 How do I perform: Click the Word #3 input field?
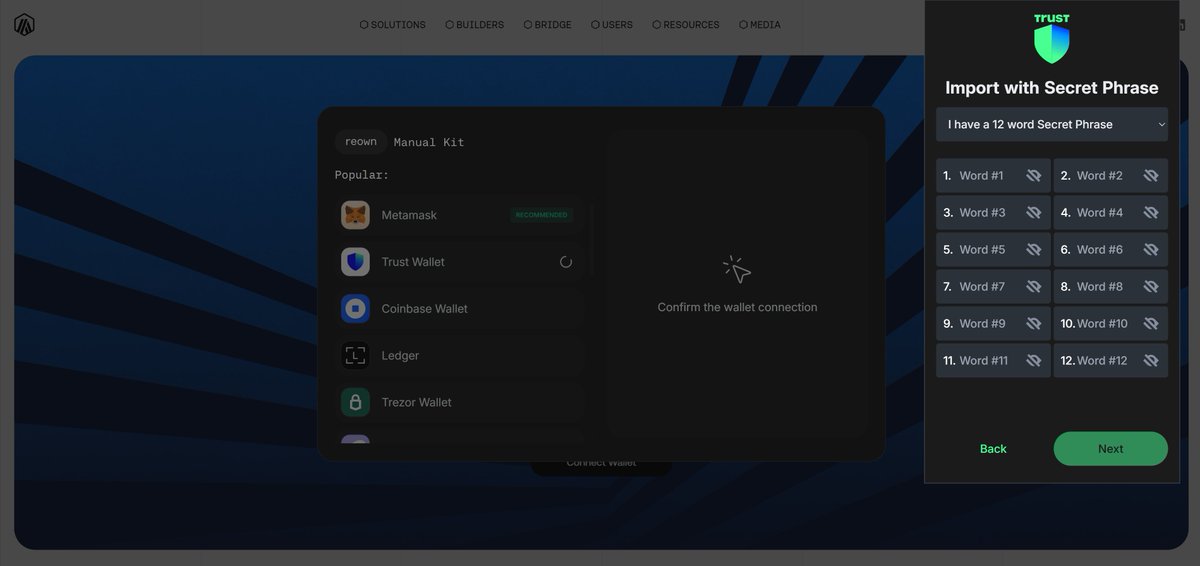[x=993, y=213]
